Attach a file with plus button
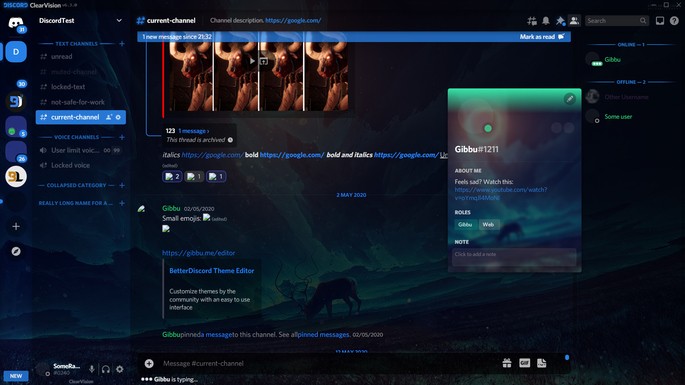Screen dimensions: 685x385 pos(149,364)
